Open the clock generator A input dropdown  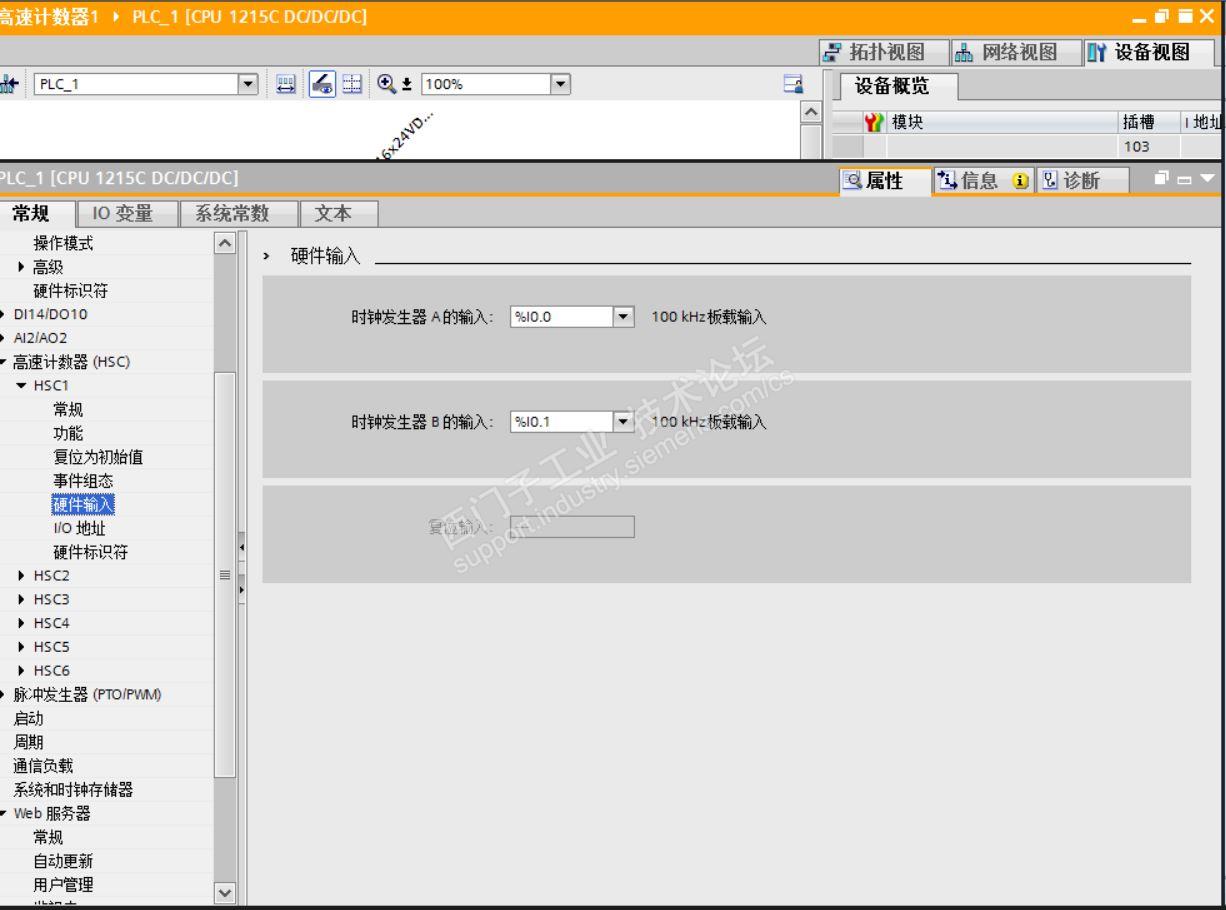tap(625, 317)
